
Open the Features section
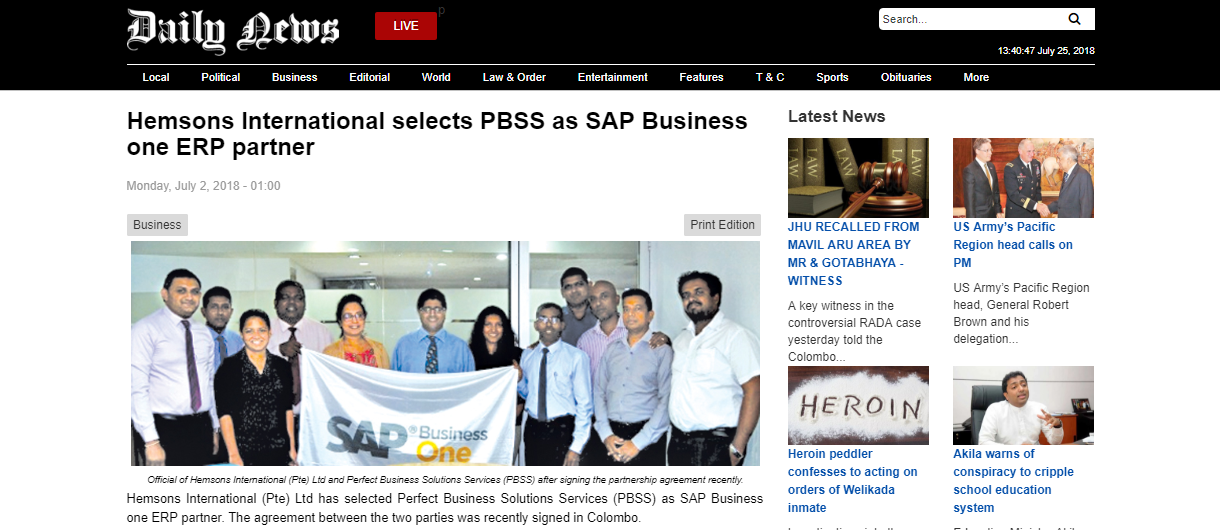click(701, 77)
